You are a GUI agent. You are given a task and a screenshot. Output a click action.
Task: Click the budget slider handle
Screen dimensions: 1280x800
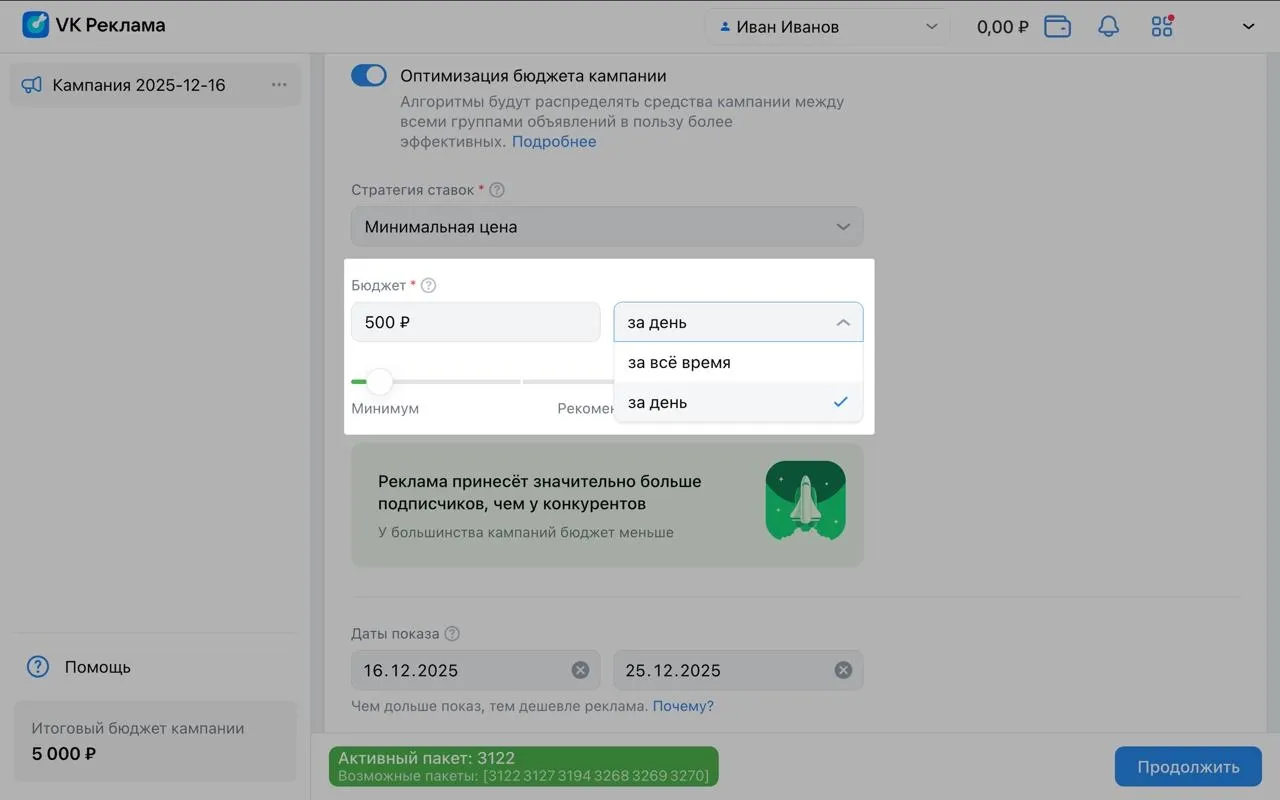coord(379,381)
